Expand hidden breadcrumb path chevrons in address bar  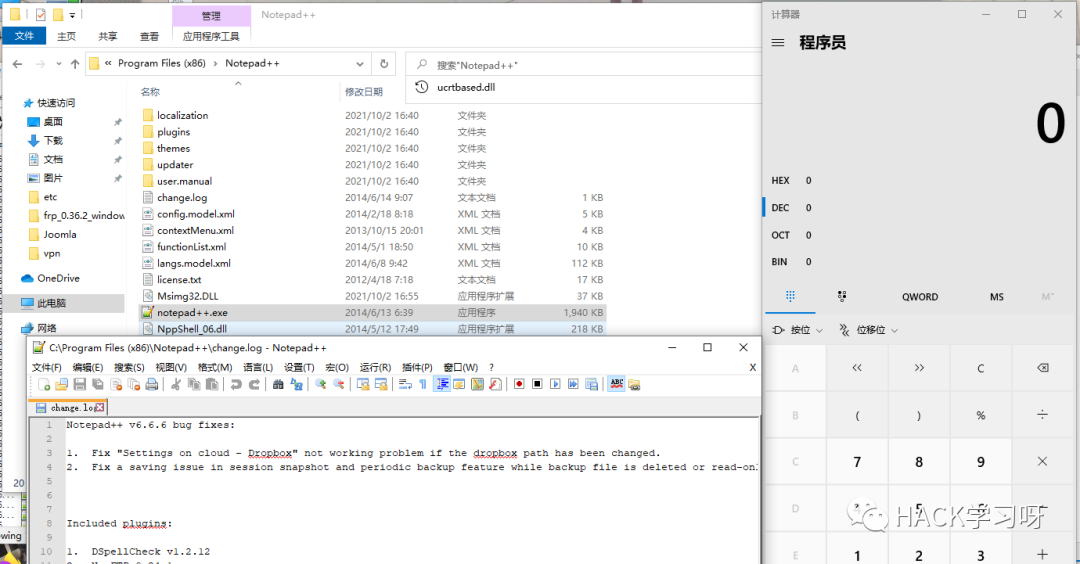(108, 63)
